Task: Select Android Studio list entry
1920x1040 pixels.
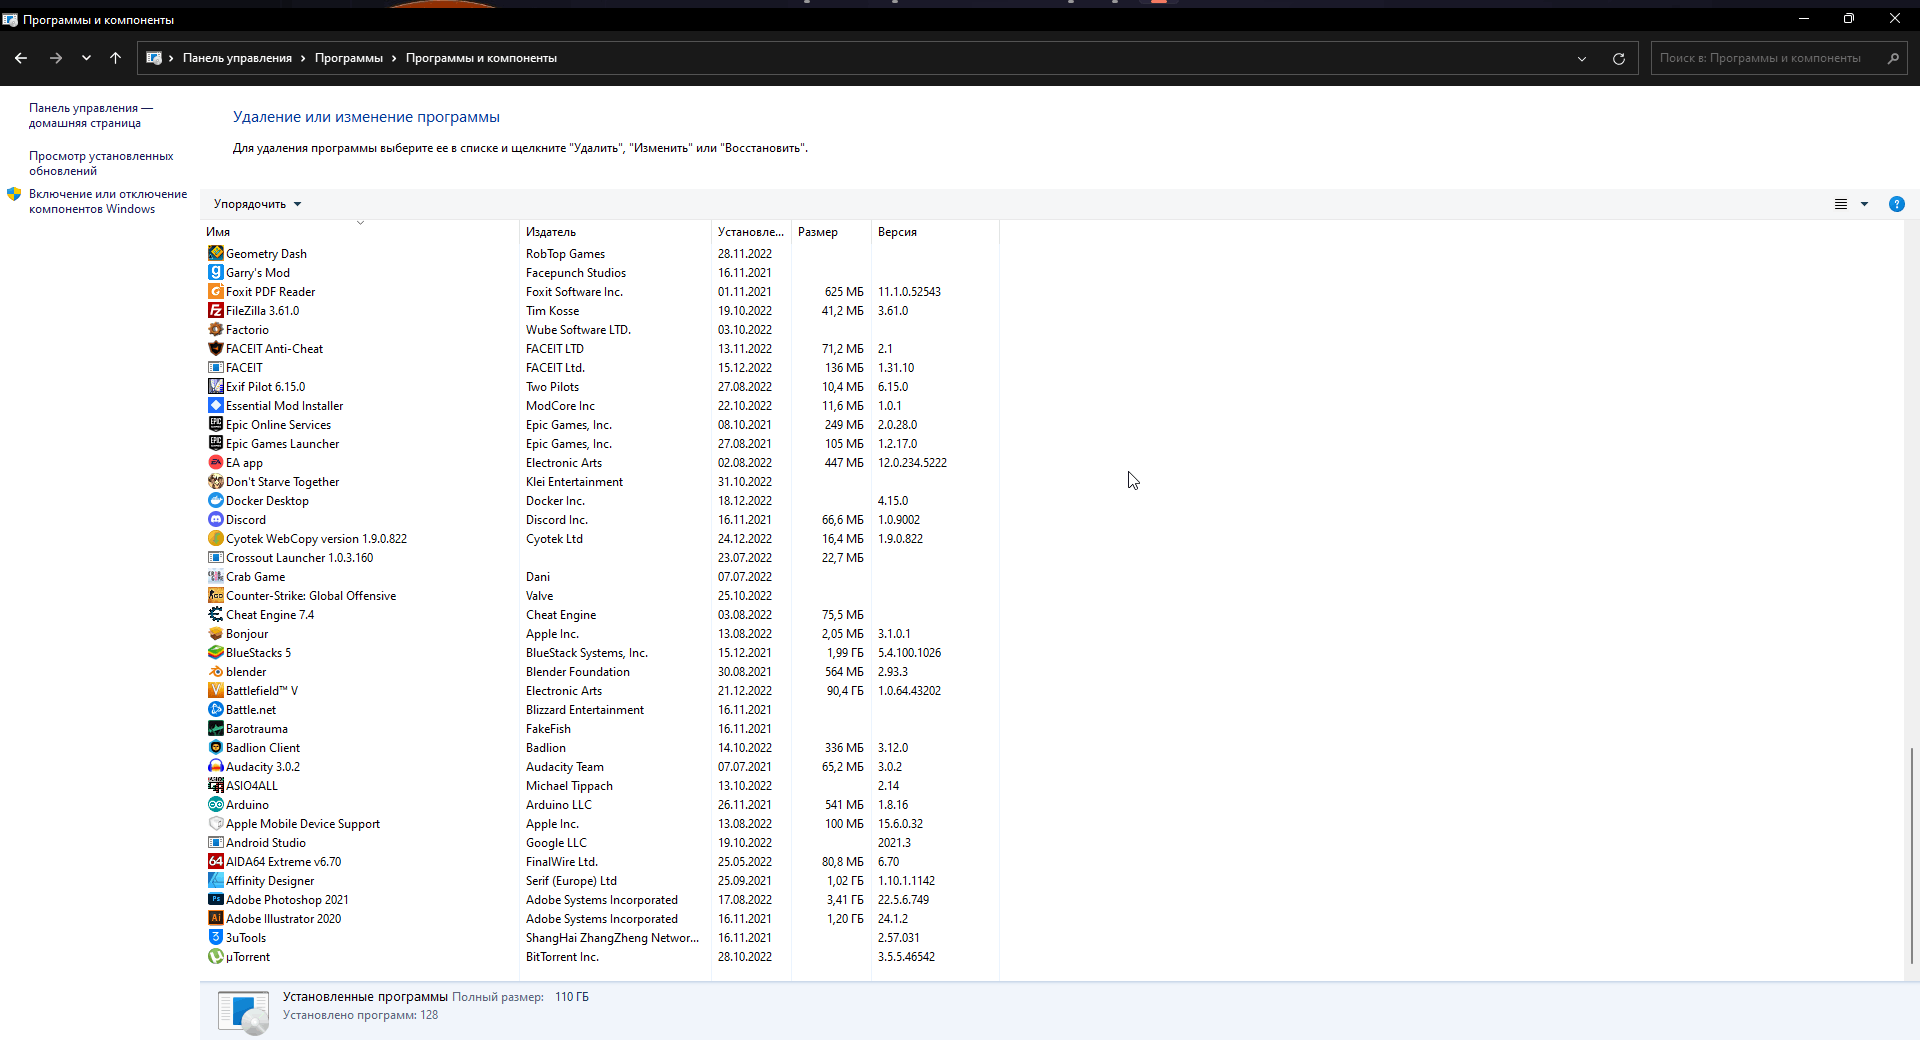Action: point(266,843)
